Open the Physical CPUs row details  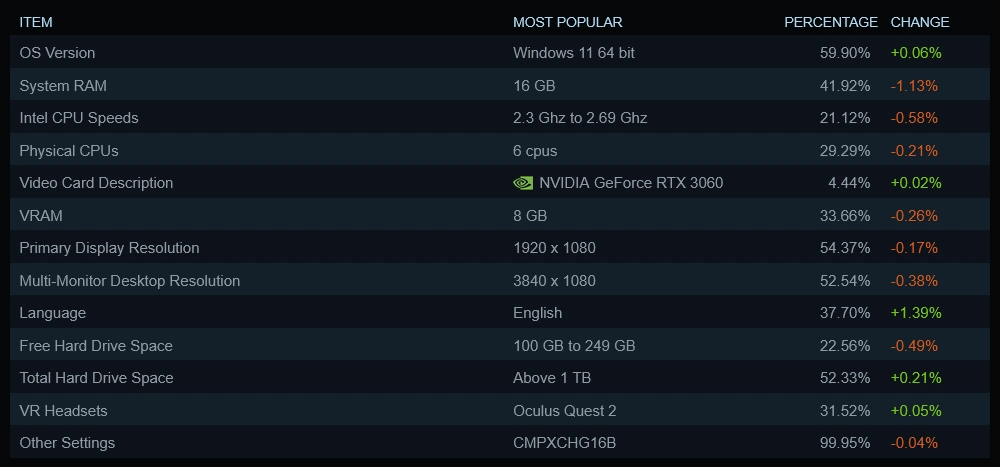(69, 150)
